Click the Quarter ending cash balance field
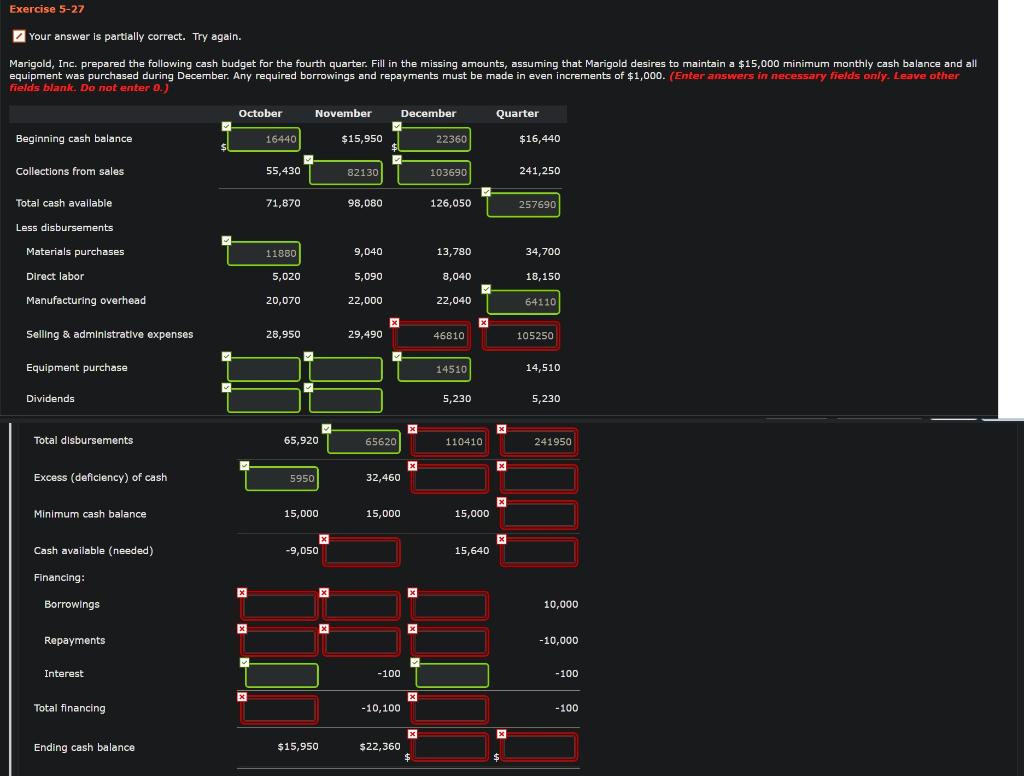1024x776 pixels. click(539, 747)
